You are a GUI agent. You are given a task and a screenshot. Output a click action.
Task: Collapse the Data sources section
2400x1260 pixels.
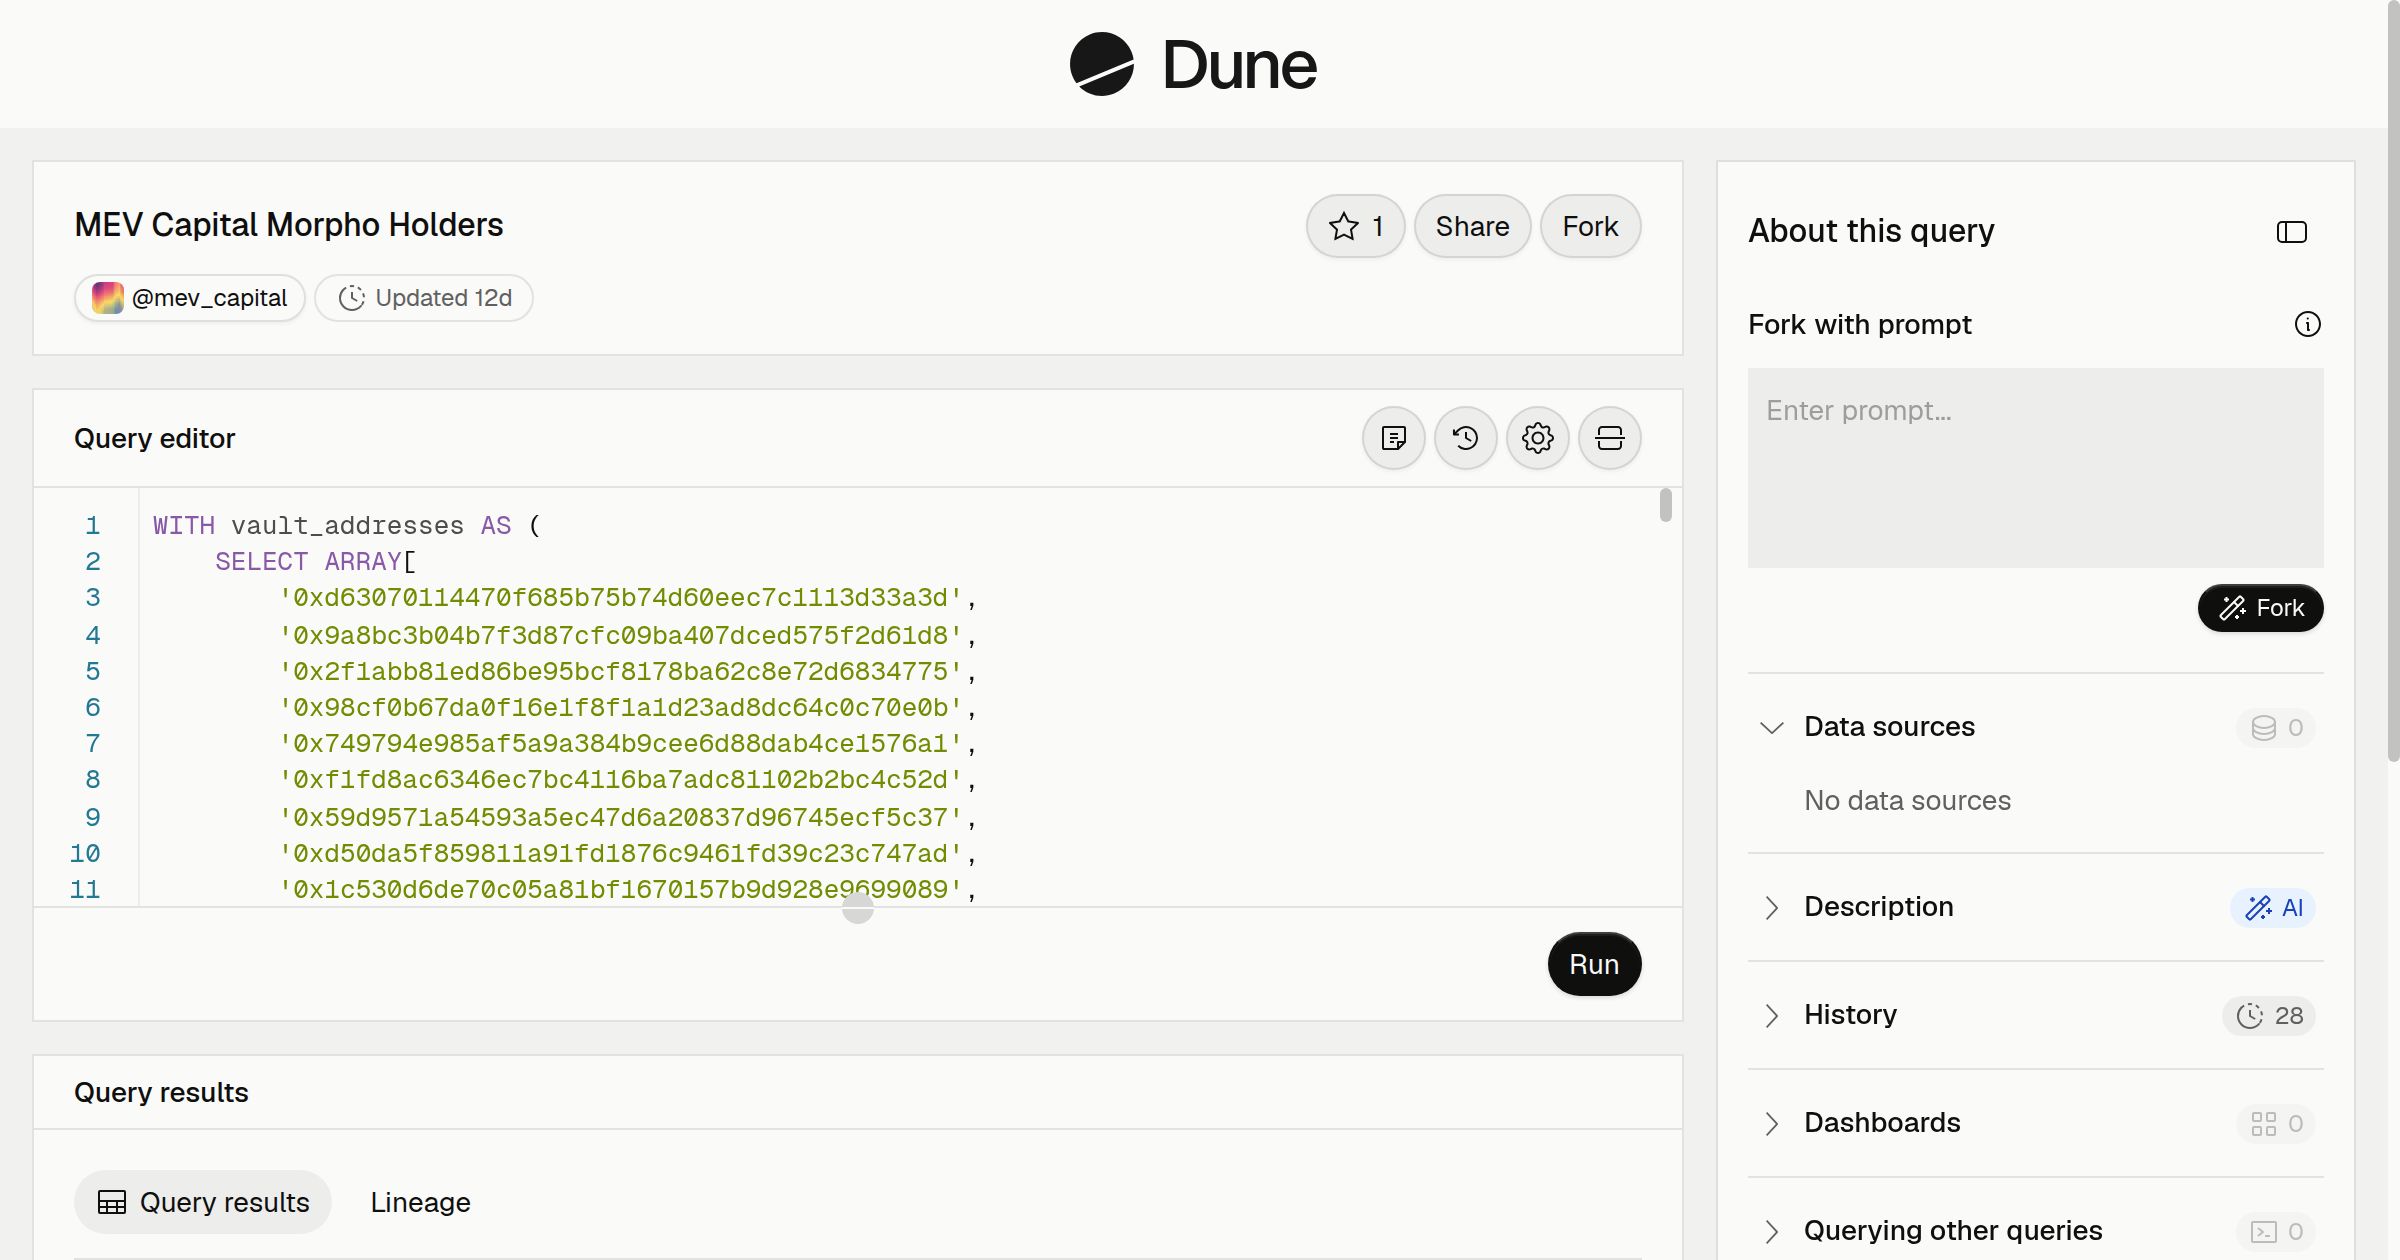(1771, 727)
